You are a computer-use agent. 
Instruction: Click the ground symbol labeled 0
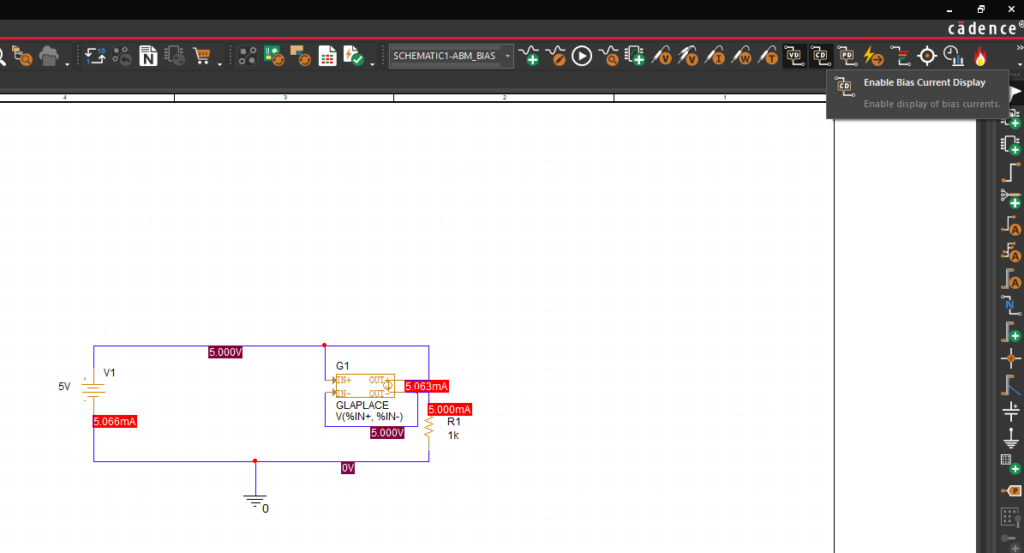[255, 501]
